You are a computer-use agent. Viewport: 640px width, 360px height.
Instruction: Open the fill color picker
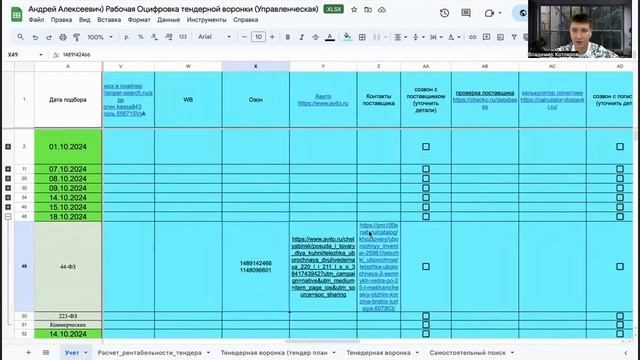coord(347,37)
